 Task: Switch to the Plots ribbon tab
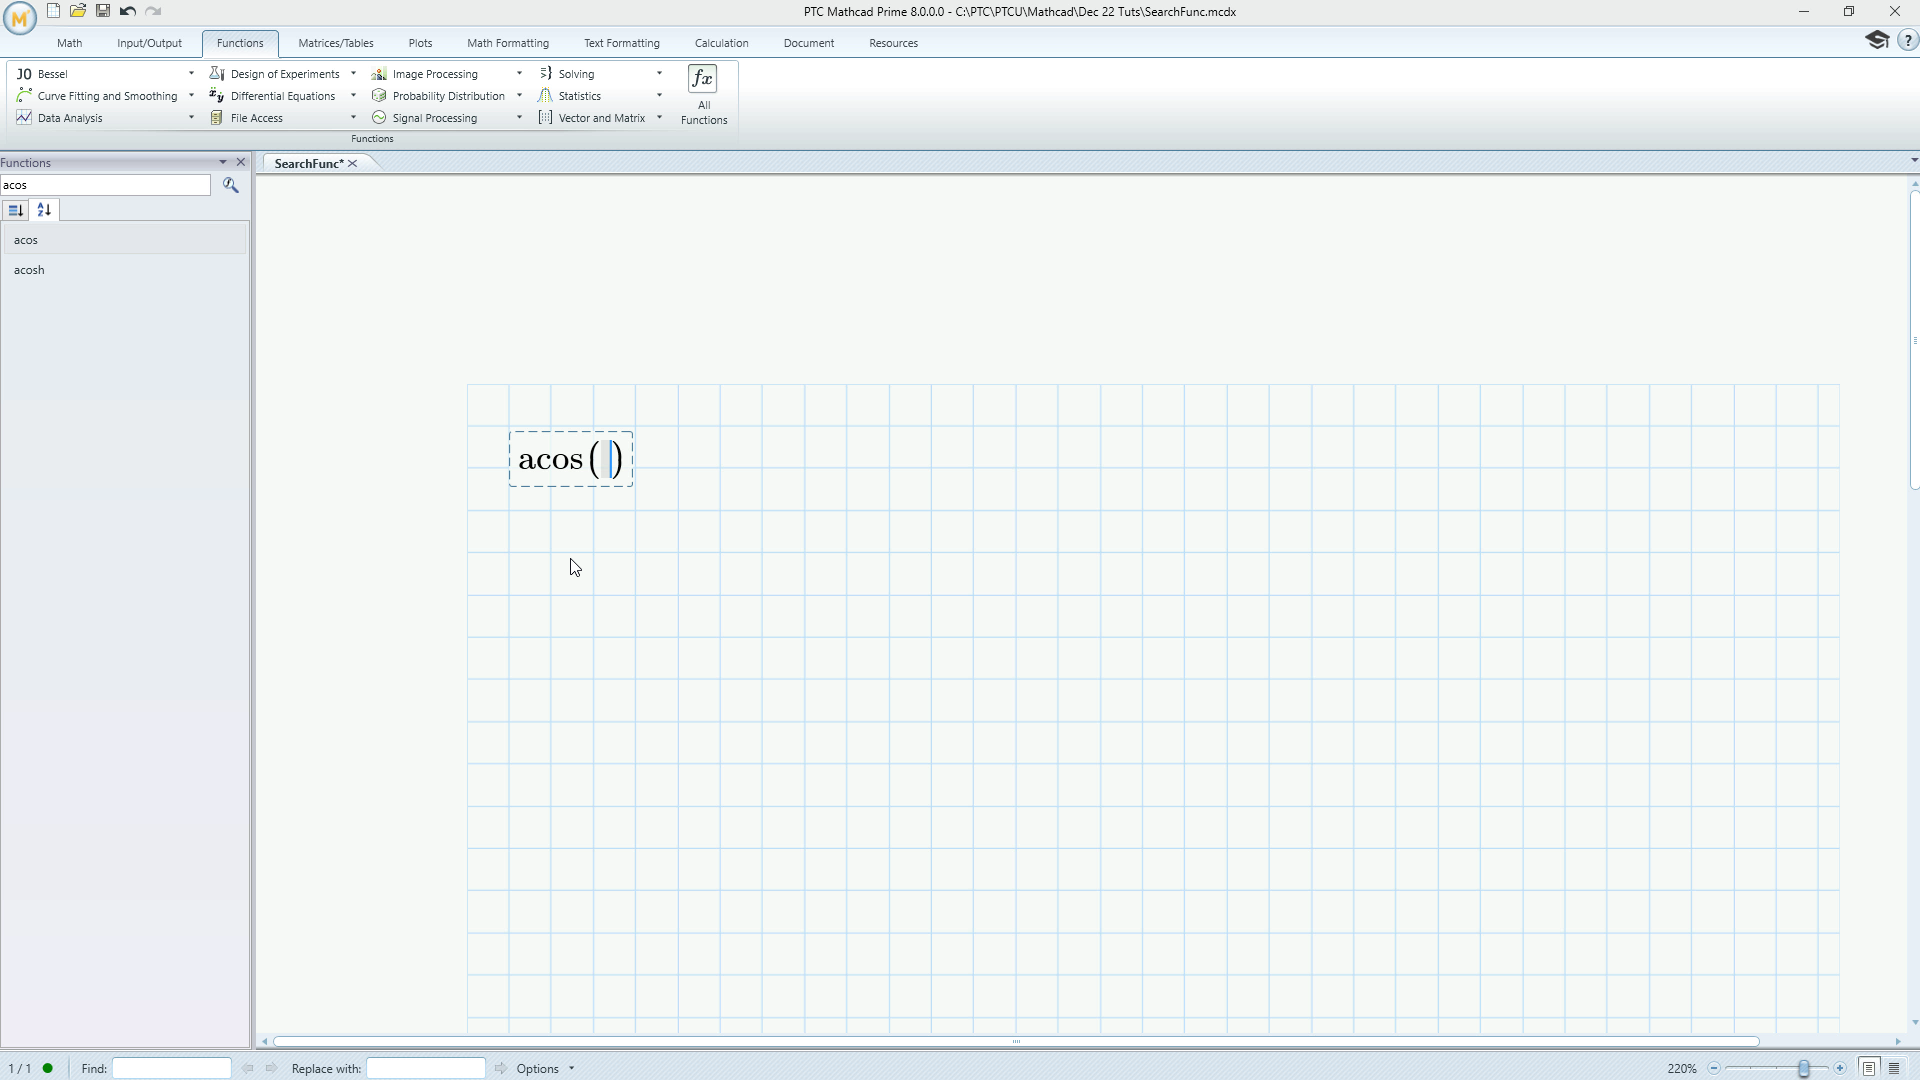click(420, 43)
